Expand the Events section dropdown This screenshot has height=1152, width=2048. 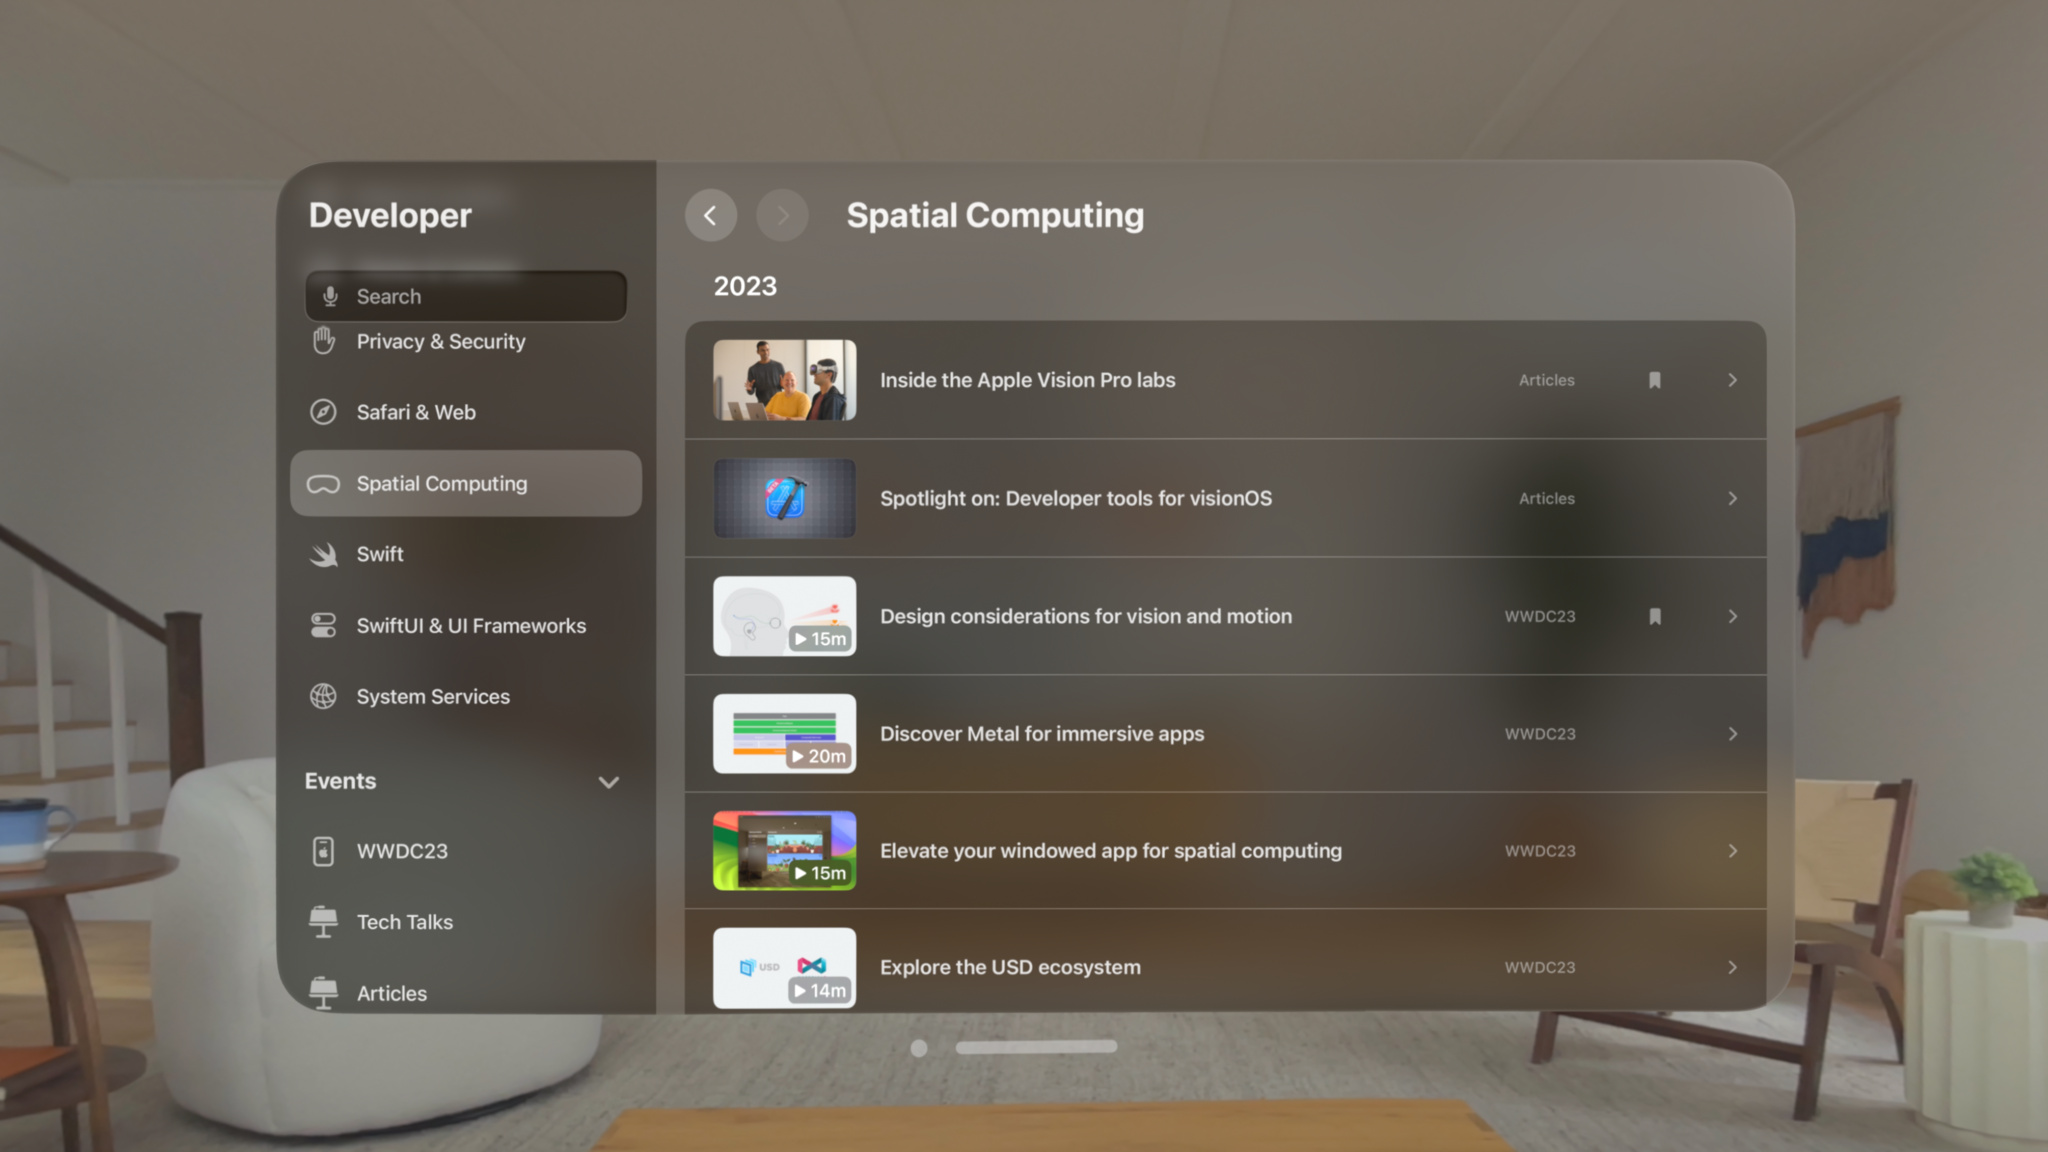(x=608, y=781)
